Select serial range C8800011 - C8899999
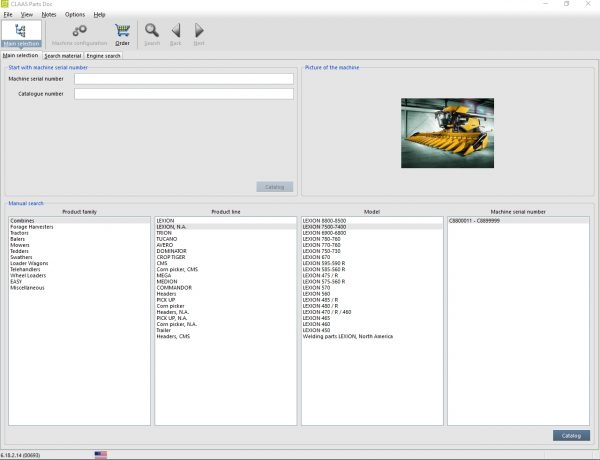The width and height of the screenshot is (600, 460). point(518,221)
